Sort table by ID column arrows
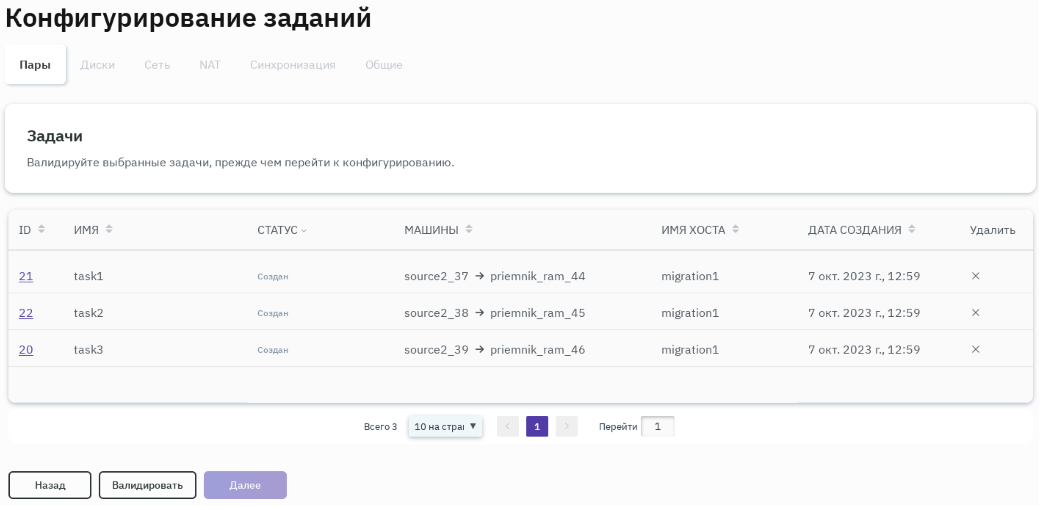This screenshot has height=510, width=1046. point(42,230)
